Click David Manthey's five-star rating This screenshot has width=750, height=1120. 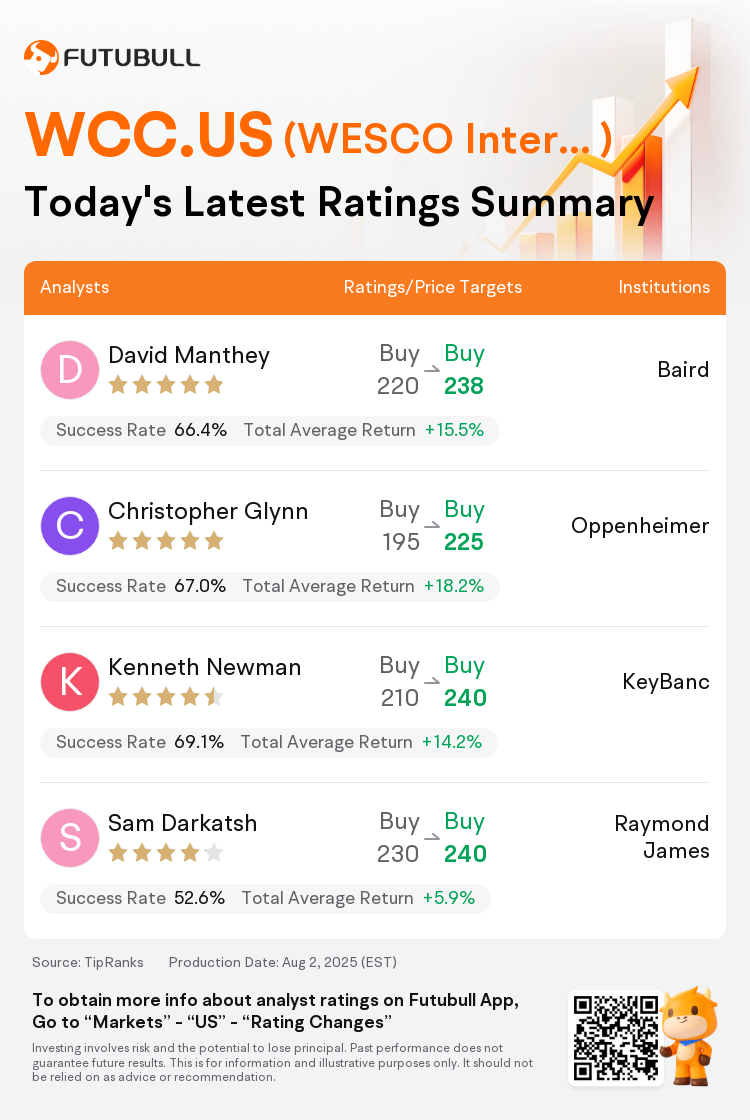tap(166, 386)
